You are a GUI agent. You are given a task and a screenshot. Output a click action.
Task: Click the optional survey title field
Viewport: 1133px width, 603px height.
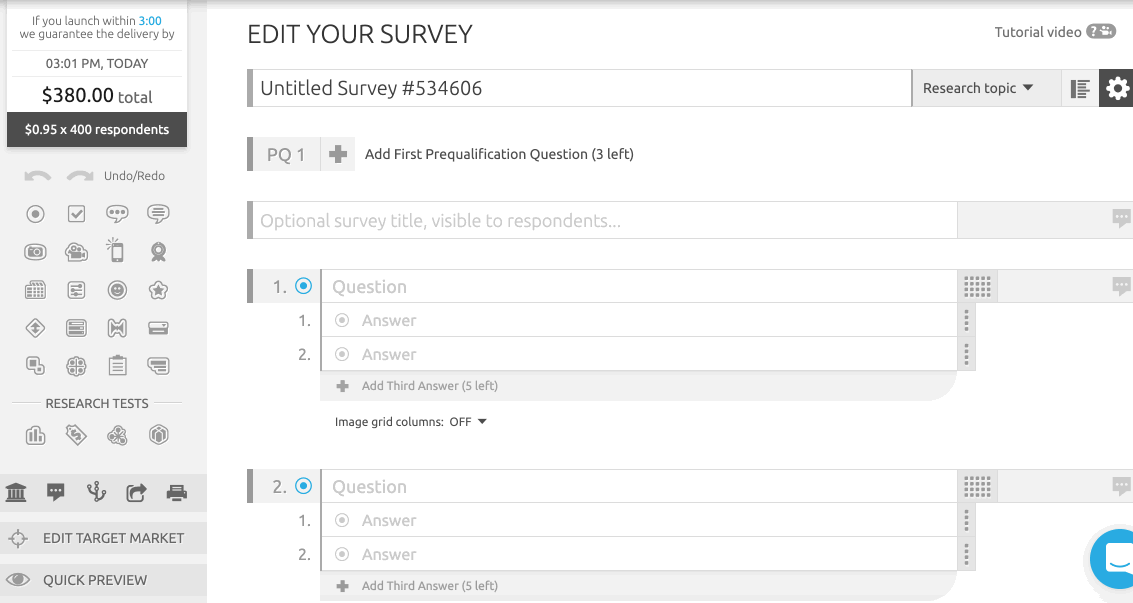point(602,221)
